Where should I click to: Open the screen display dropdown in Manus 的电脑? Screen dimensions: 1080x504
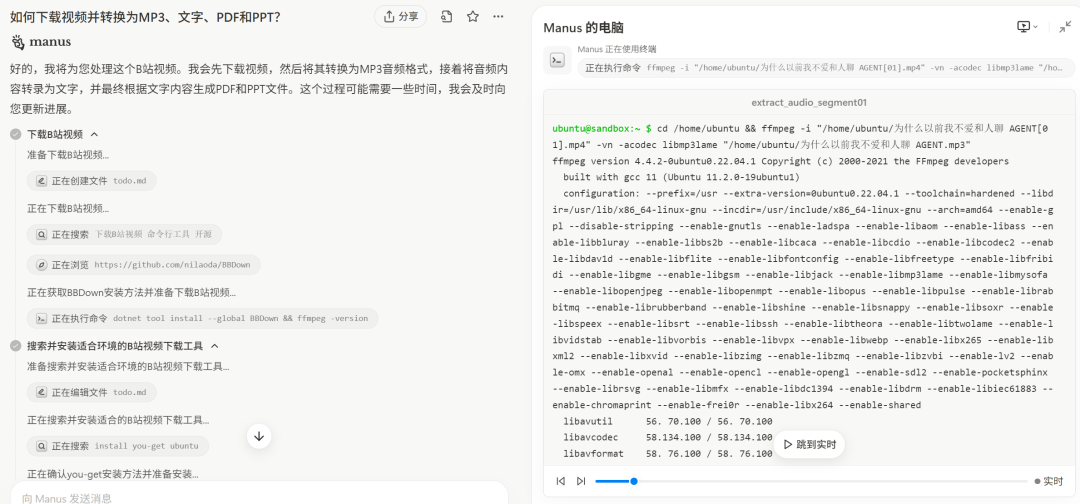coord(1027,27)
